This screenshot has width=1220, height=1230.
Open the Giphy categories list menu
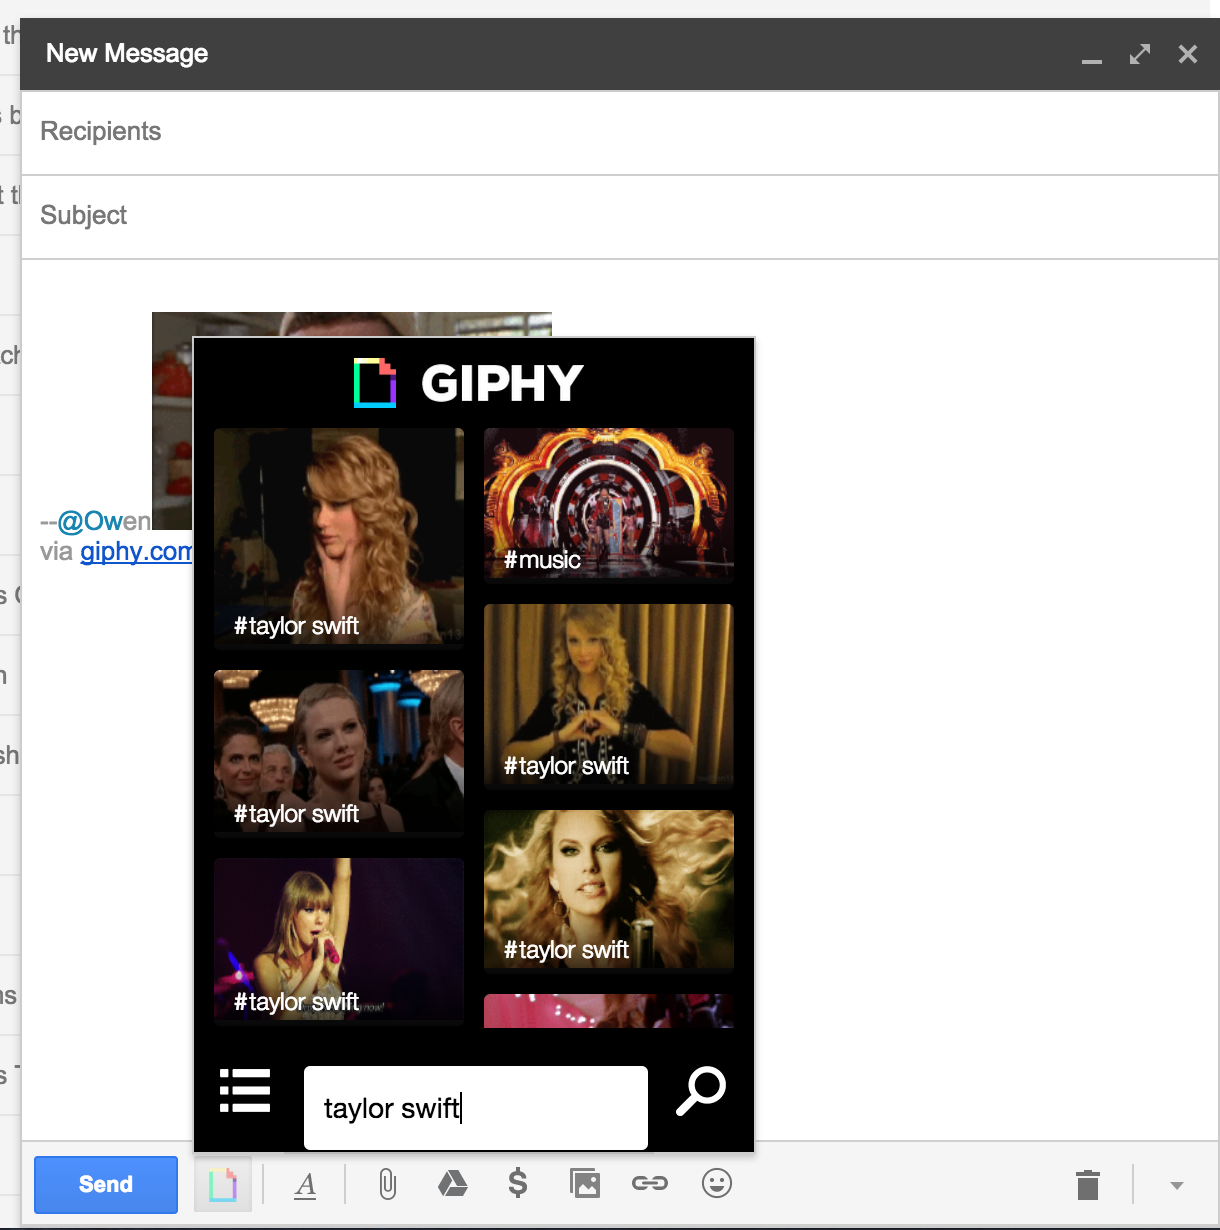(245, 1091)
